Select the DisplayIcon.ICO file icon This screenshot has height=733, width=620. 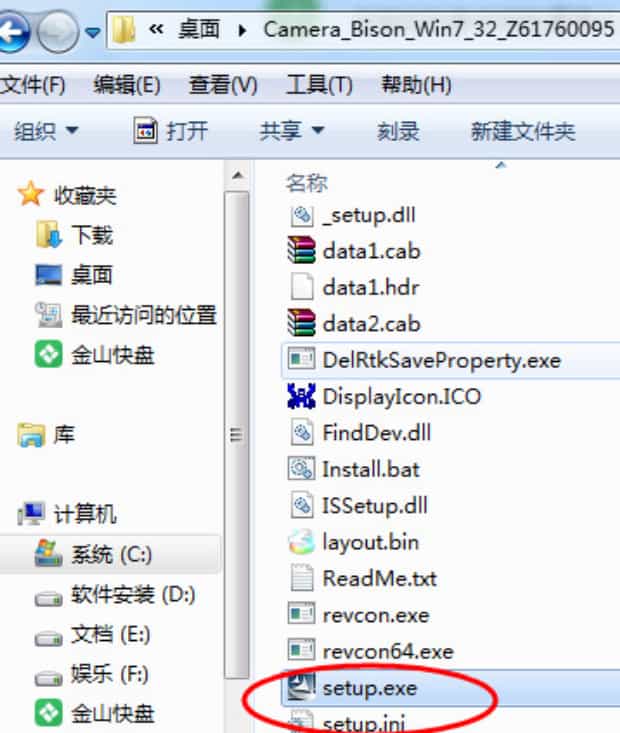(x=301, y=396)
